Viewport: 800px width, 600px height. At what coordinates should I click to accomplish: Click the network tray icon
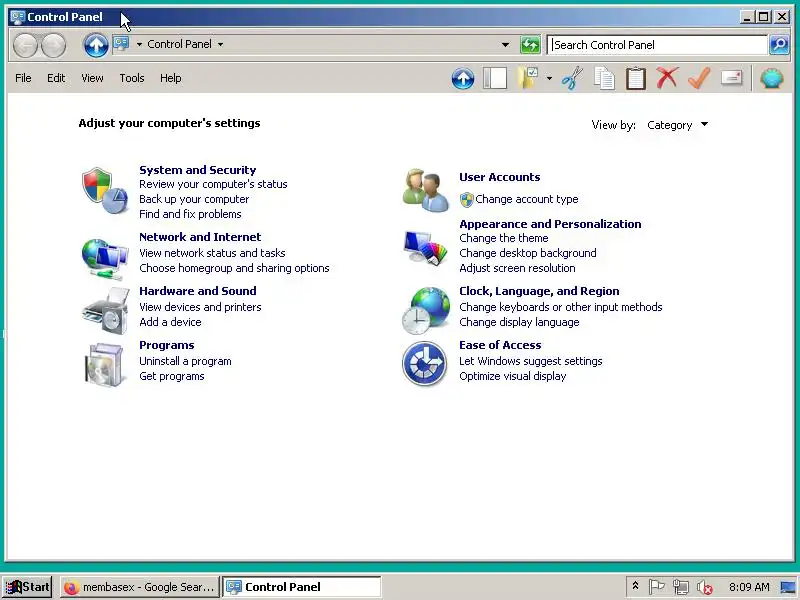coord(681,587)
